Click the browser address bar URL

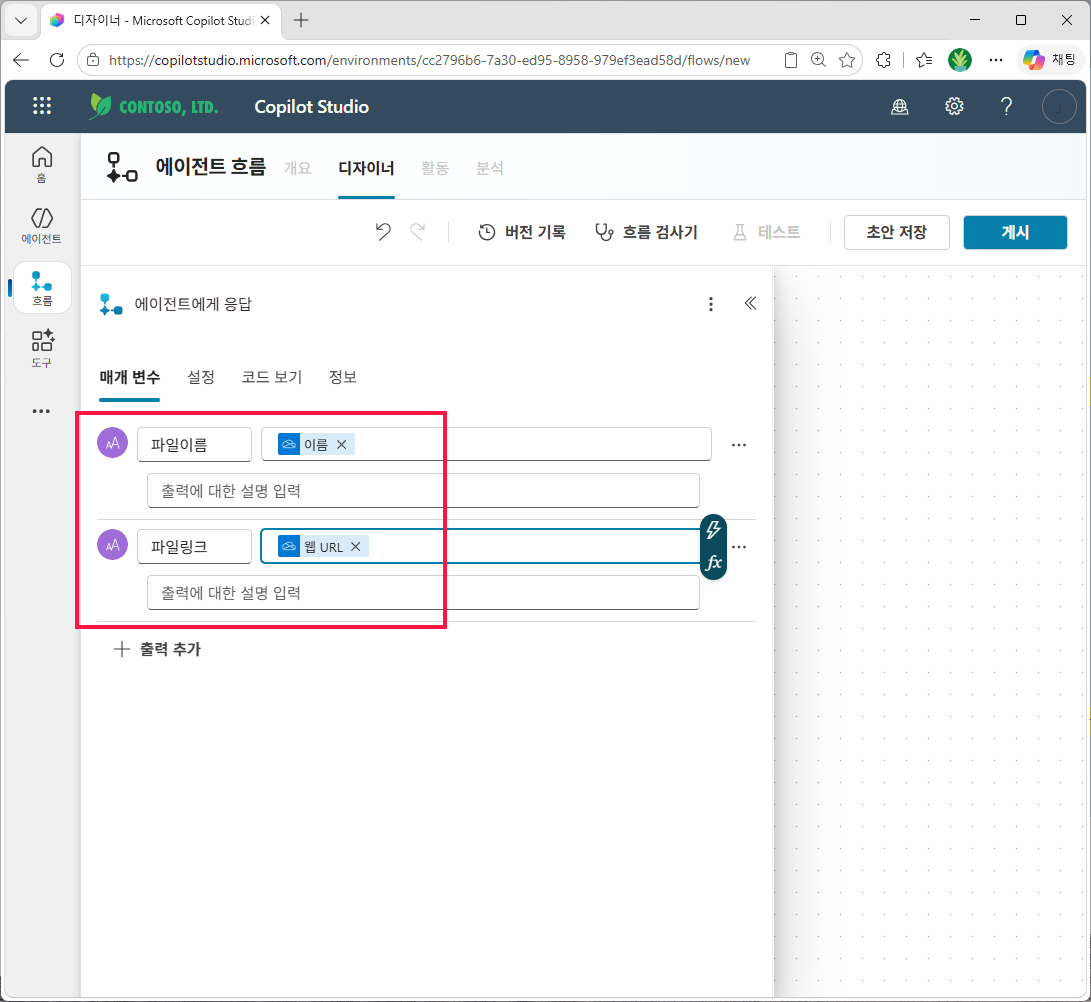pyautogui.click(x=429, y=61)
